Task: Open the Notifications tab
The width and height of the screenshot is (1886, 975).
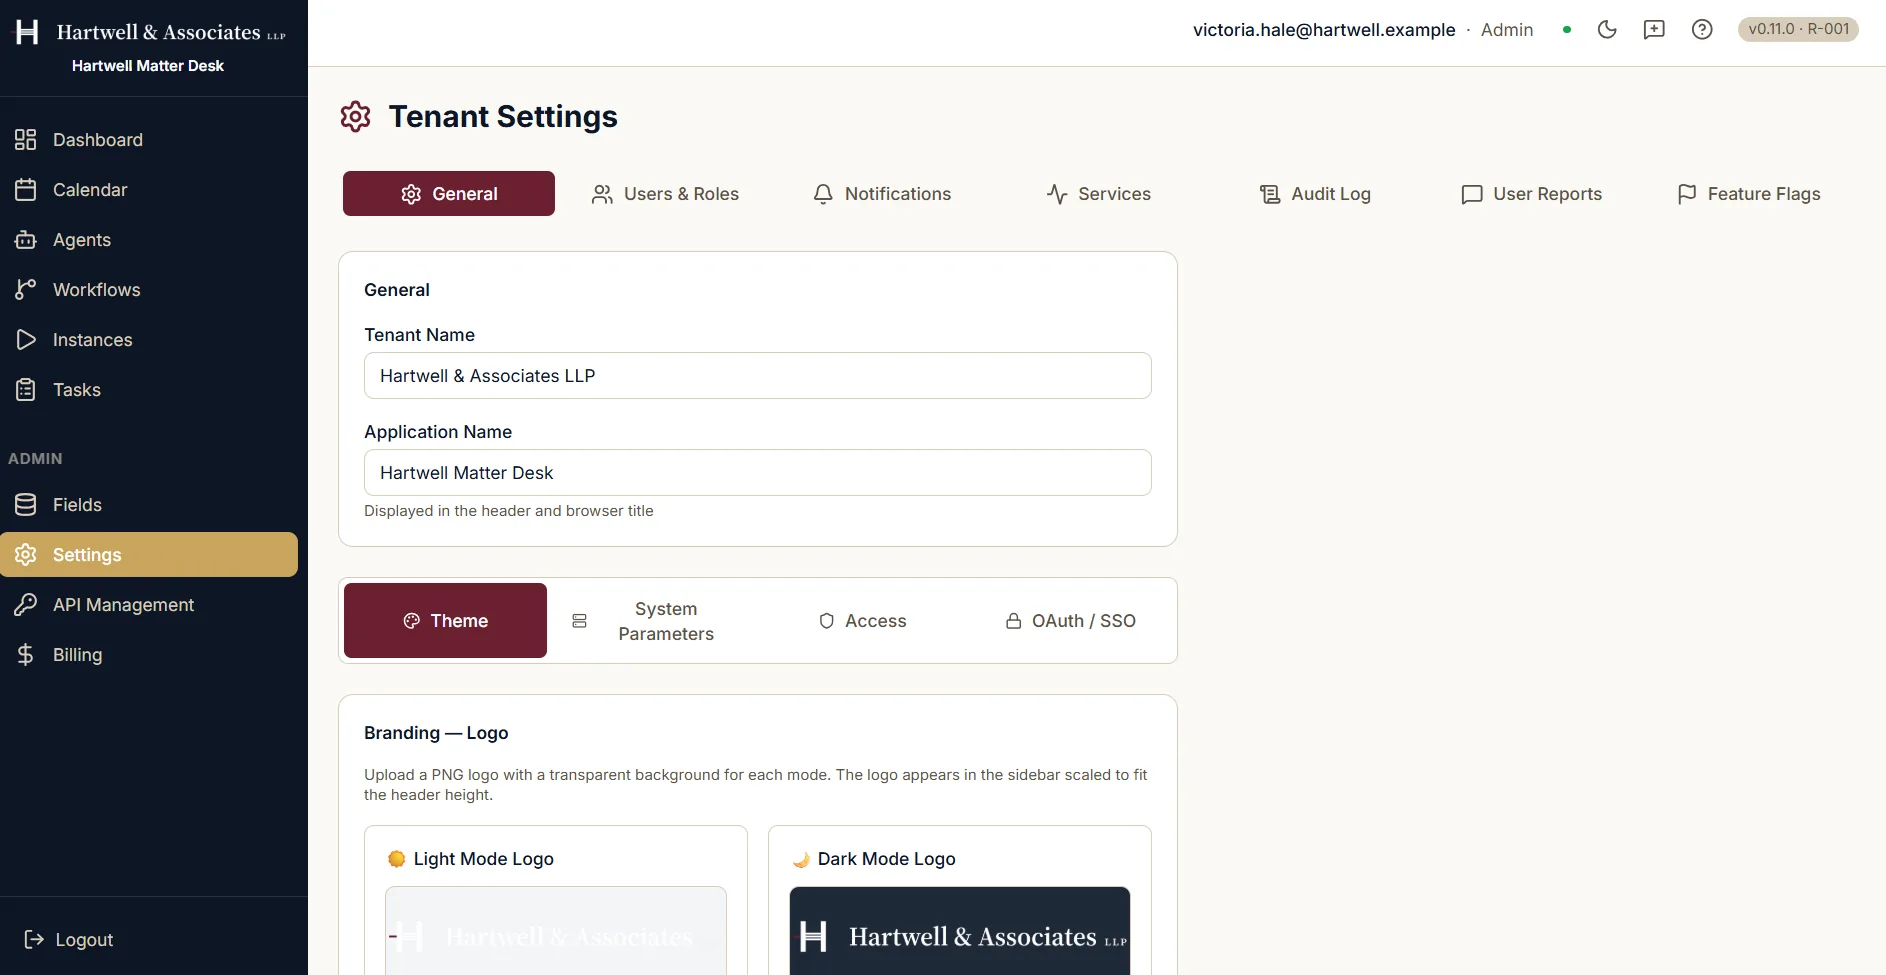Action: [881, 194]
